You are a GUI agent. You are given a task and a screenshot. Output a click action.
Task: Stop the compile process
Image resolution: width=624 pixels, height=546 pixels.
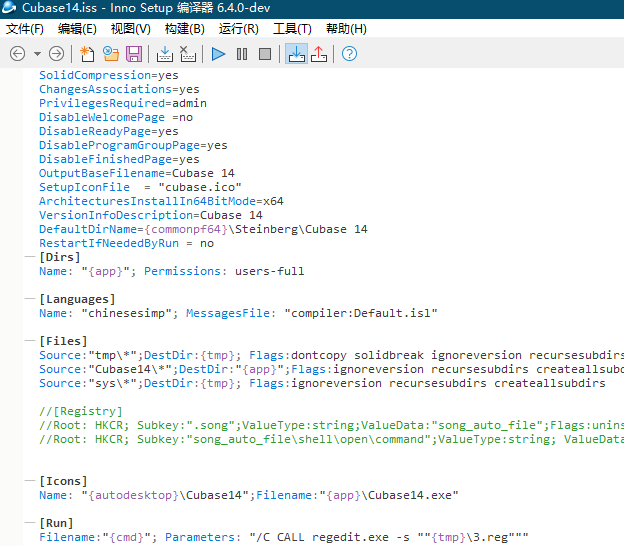[187, 54]
